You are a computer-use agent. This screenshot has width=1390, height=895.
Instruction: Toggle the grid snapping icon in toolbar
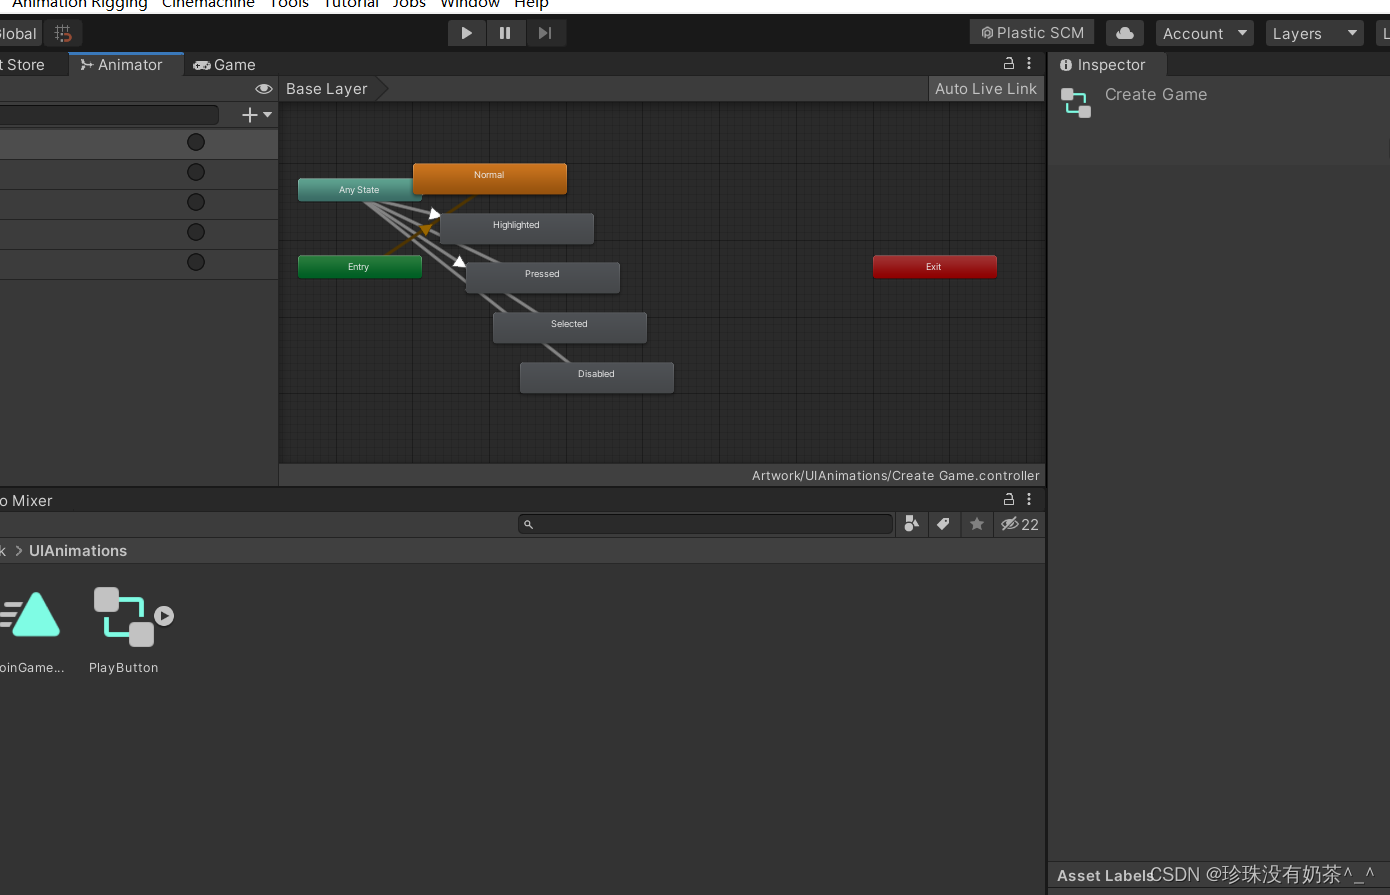click(x=63, y=33)
